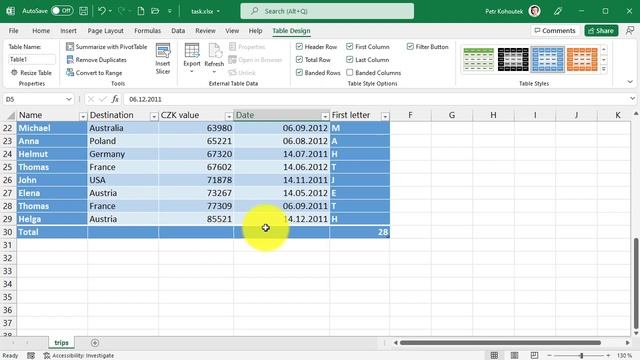640x360 pixels.
Task: Click zoom out minus button
Action: click(549, 356)
